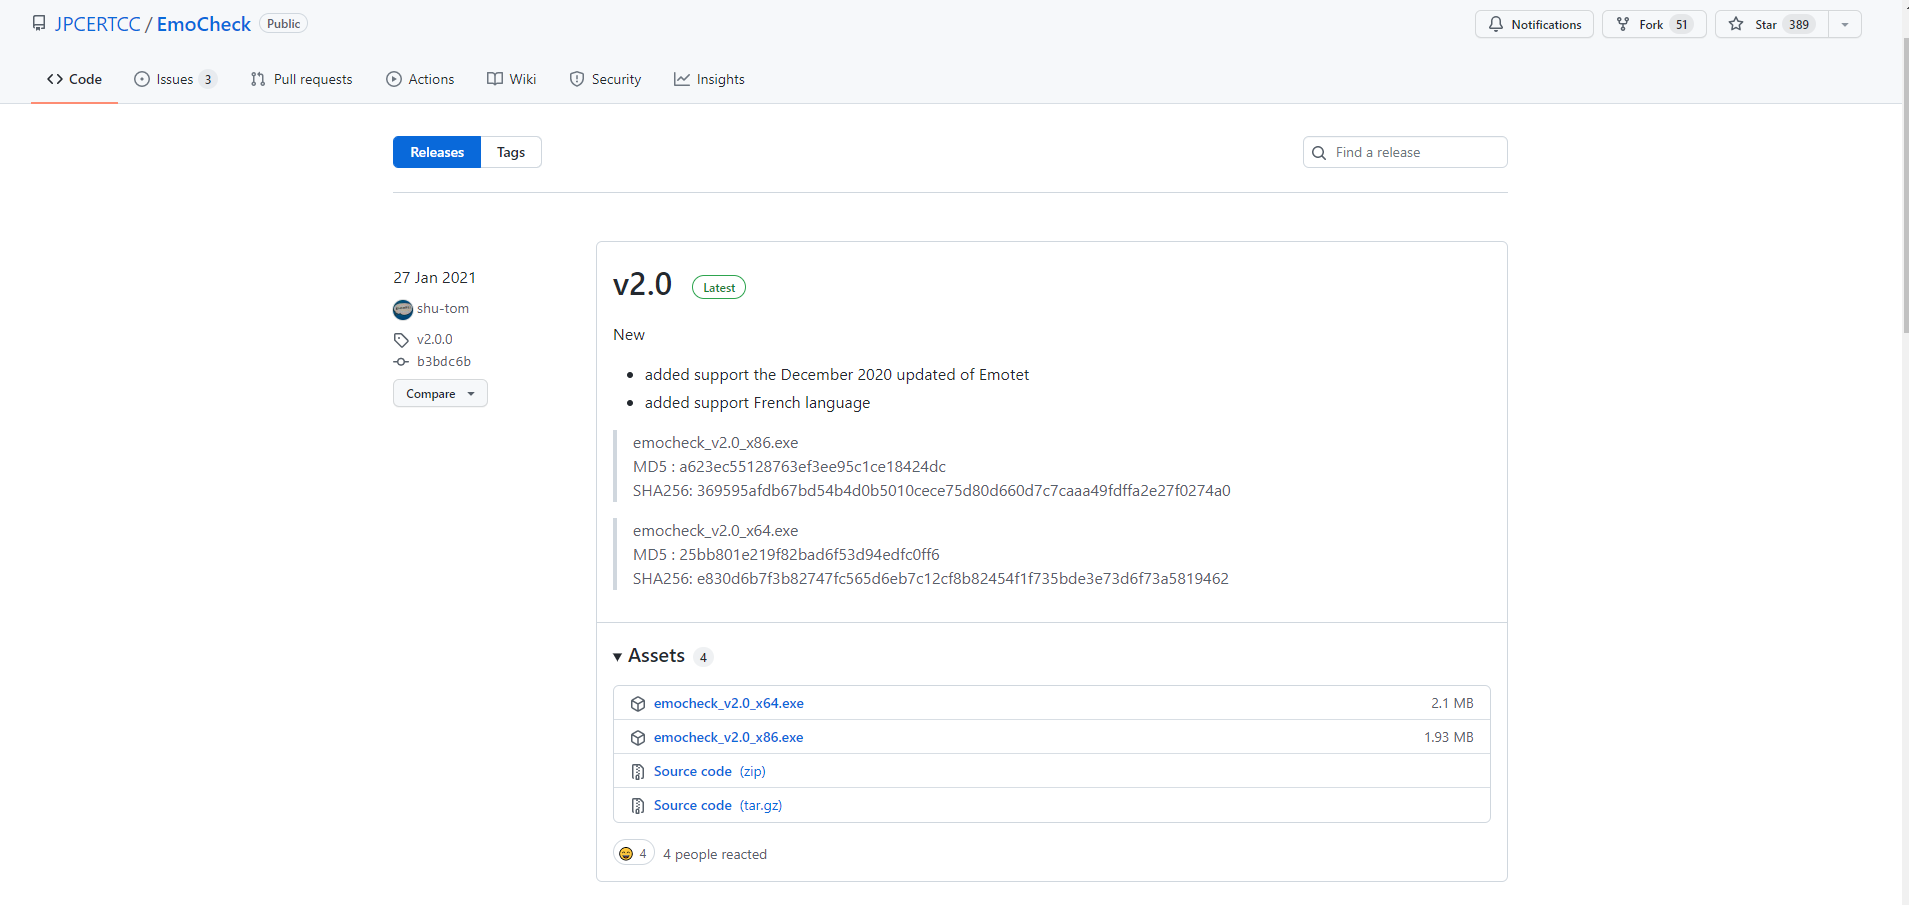The height and width of the screenshot is (905, 1909).
Task: Download emocheck_v2.0_x64.exe
Action: [729, 703]
